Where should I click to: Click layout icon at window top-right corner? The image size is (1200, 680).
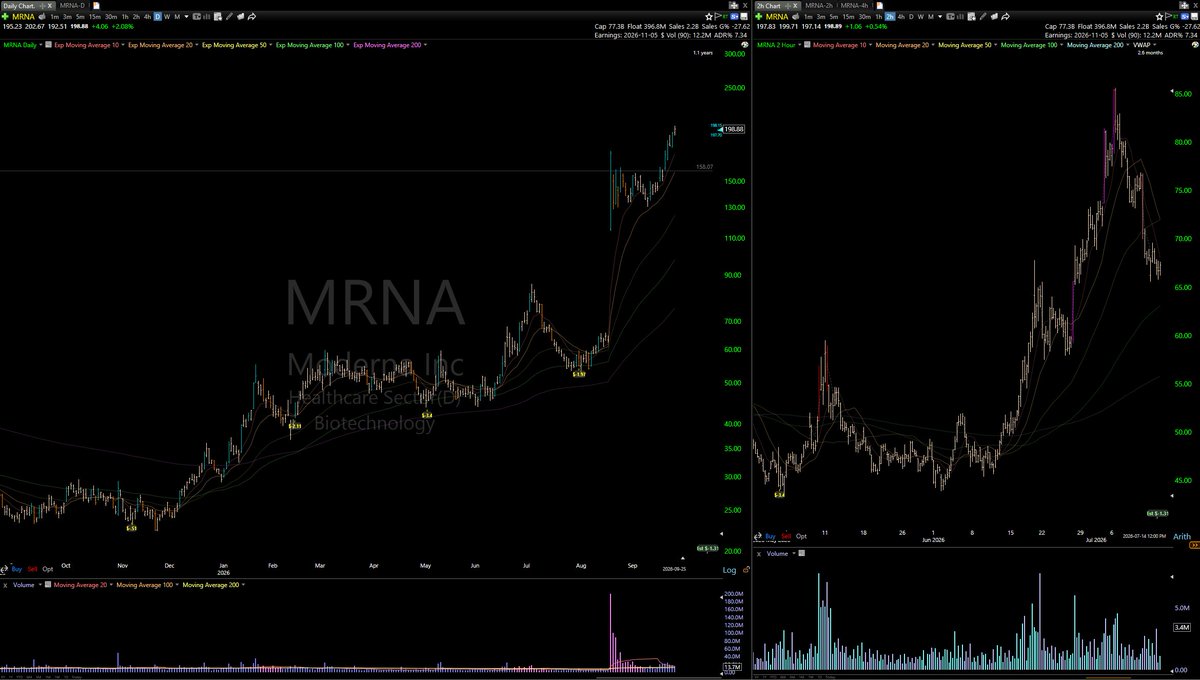(1184, 5)
